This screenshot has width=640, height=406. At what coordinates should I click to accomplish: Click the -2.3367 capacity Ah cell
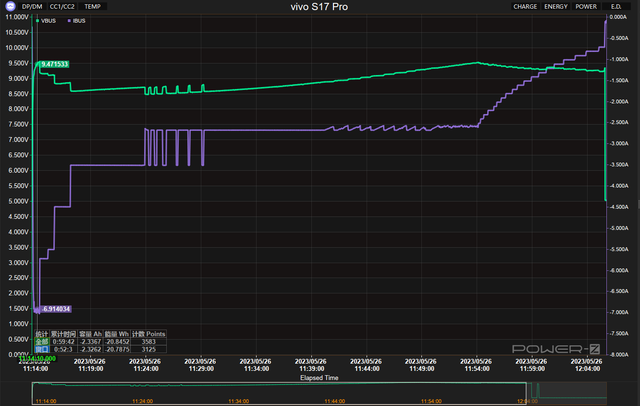click(x=90, y=342)
